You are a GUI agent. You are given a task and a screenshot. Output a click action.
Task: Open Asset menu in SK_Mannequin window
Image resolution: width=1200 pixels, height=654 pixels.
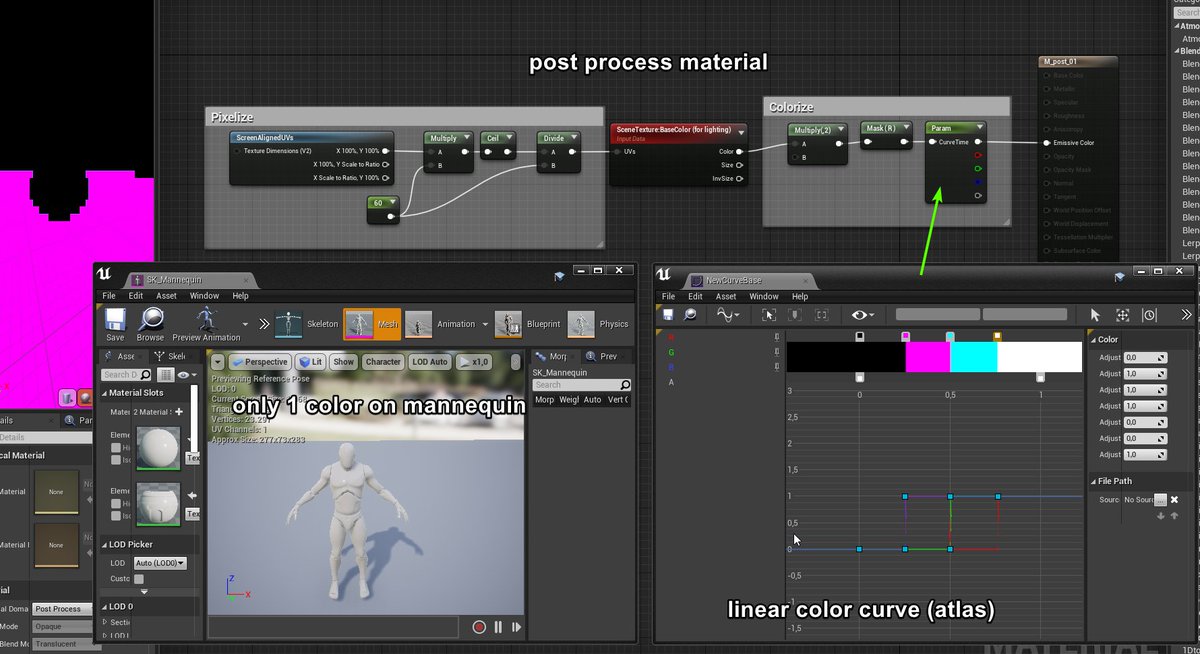tap(166, 296)
